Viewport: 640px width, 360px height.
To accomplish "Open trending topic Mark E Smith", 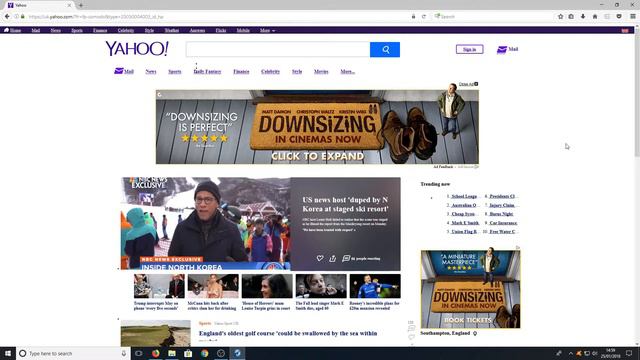I will [x=465, y=223].
